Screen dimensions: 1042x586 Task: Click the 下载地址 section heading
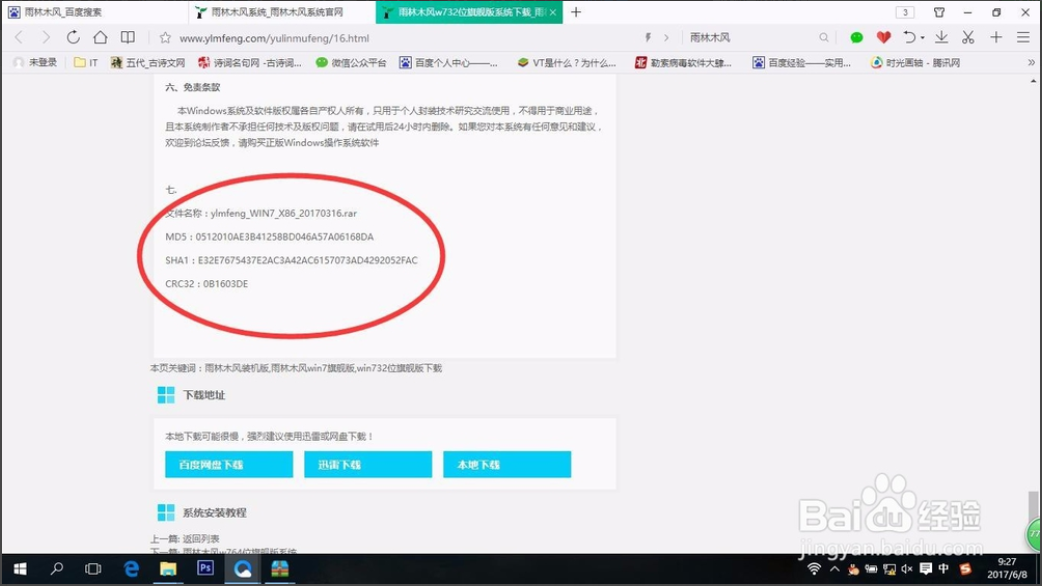point(204,395)
